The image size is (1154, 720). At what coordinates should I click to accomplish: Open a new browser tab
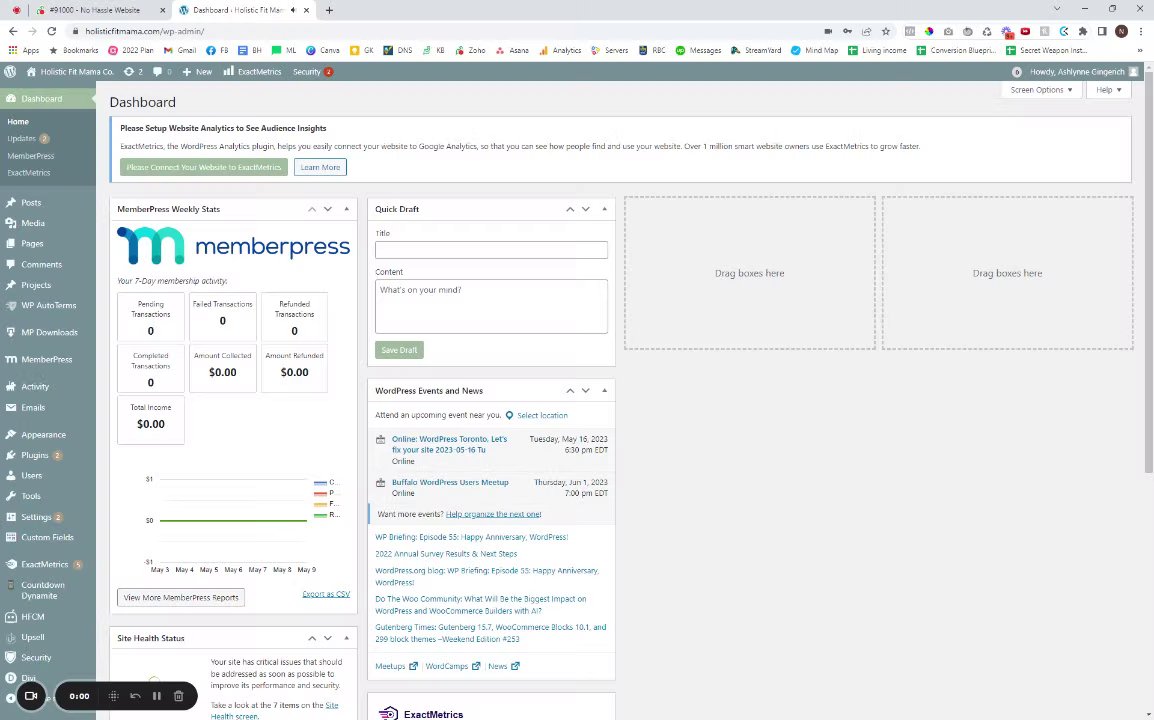tap(329, 10)
